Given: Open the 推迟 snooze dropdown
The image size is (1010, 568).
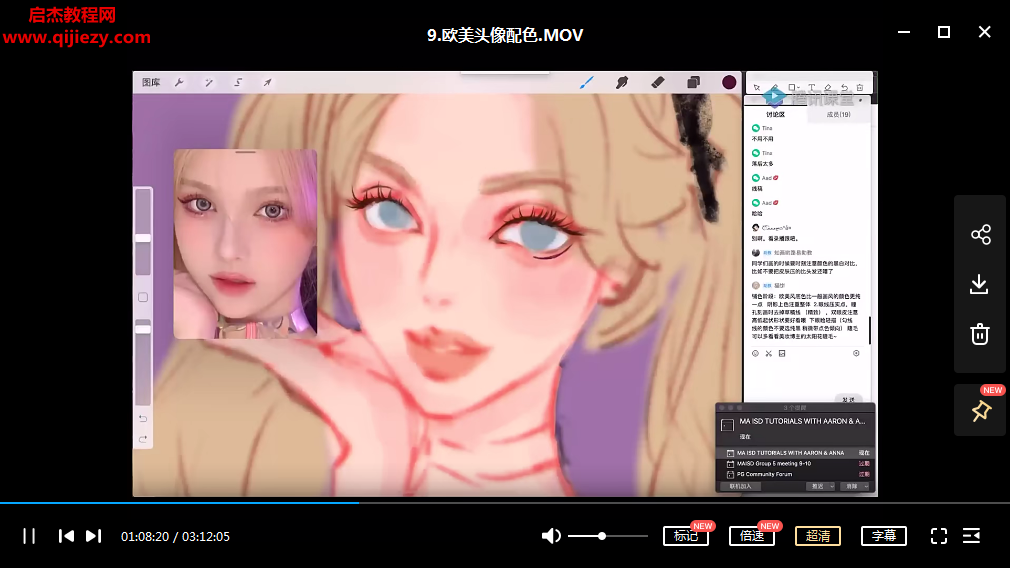Looking at the screenshot, I should click(x=821, y=486).
